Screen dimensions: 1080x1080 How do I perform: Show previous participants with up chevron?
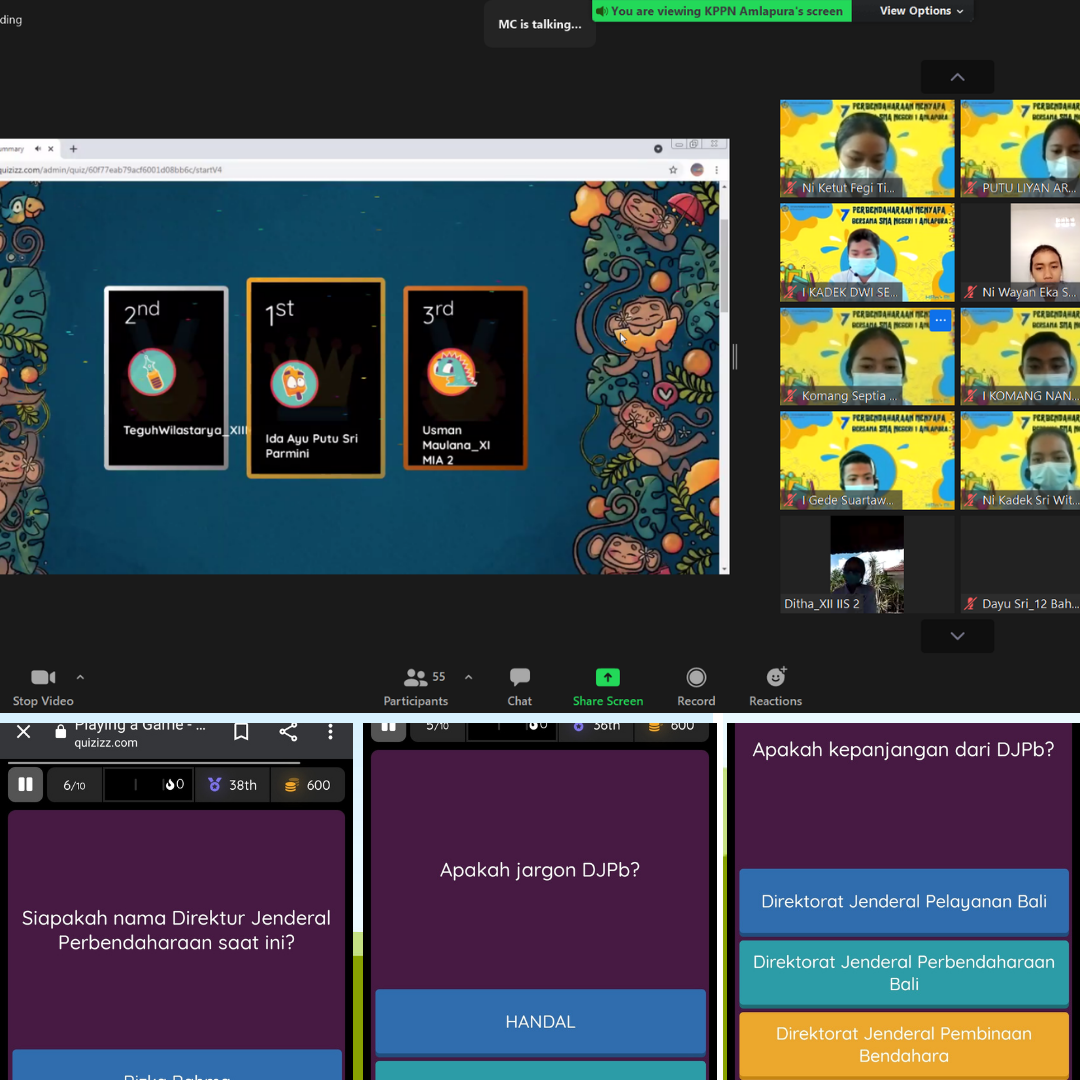click(957, 77)
